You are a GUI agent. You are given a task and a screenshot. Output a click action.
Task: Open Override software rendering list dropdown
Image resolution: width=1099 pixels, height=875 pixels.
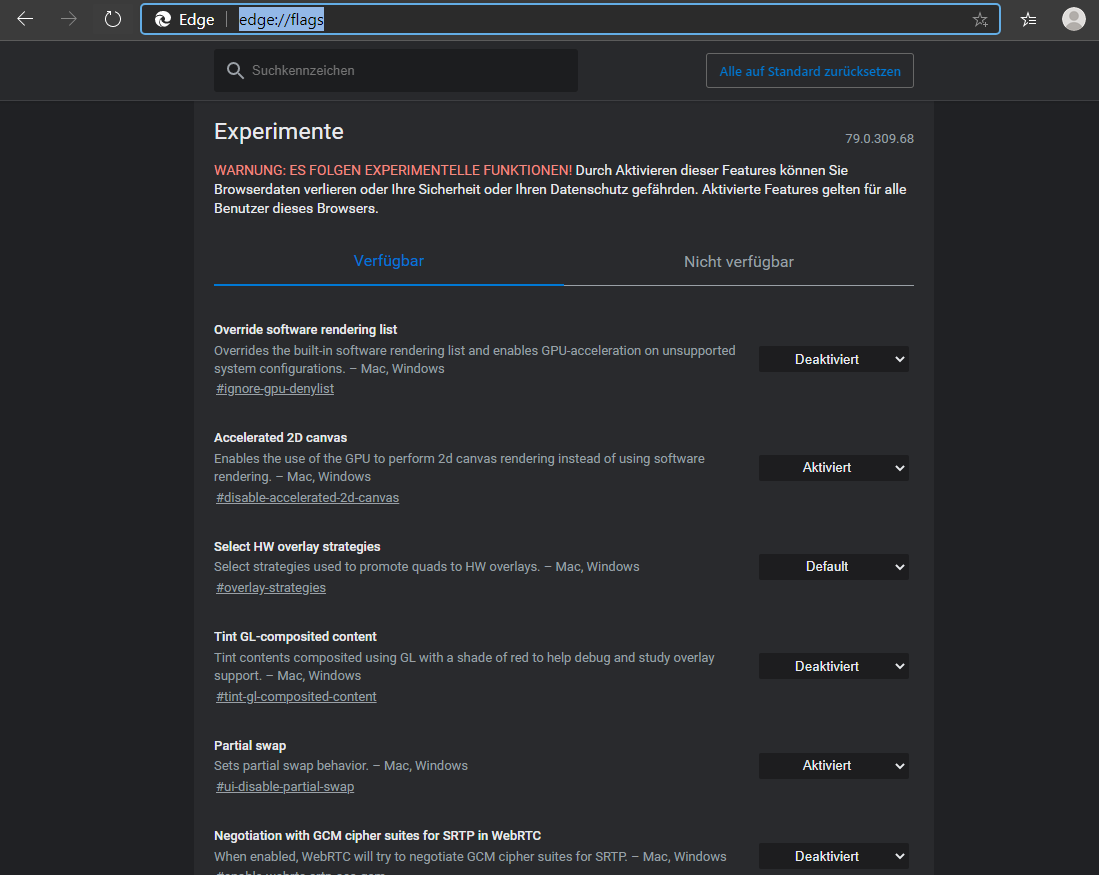click(x=833, y=359)
